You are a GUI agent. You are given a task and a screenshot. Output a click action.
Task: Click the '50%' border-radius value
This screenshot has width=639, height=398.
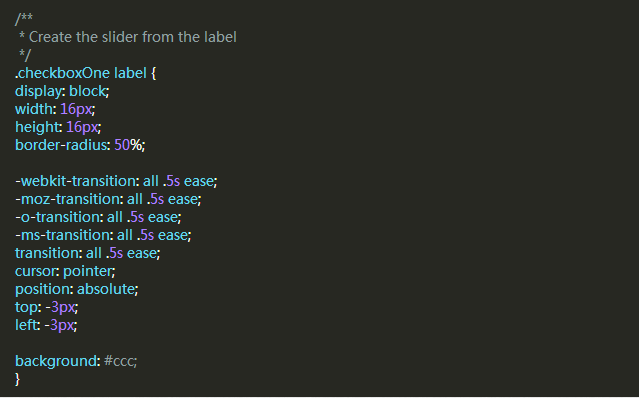[128, 145]
